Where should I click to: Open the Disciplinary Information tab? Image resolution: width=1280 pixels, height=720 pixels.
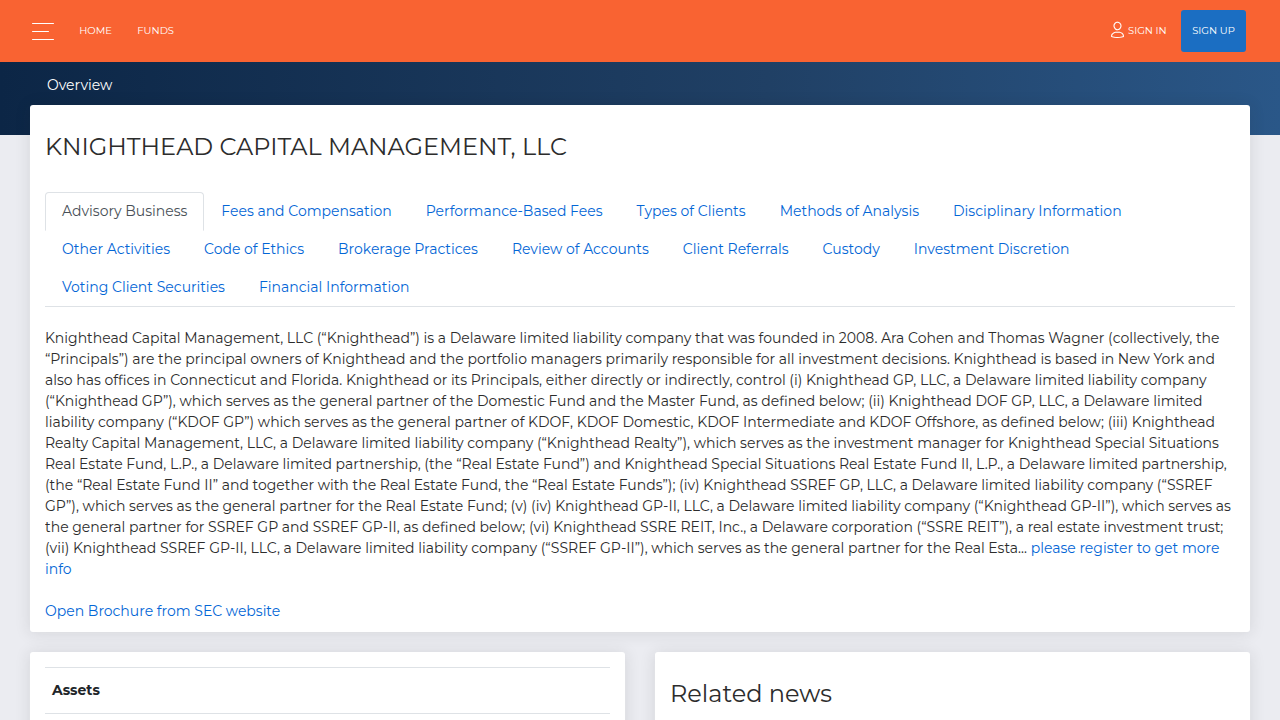[x=1037, y=211]
